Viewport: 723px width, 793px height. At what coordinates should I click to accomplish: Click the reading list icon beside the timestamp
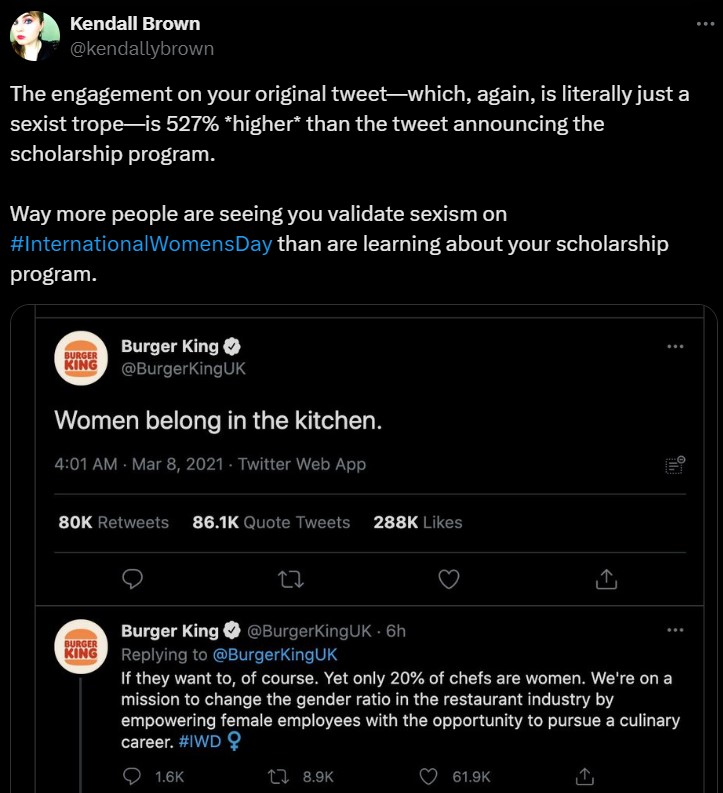click(x=675, y=464)
